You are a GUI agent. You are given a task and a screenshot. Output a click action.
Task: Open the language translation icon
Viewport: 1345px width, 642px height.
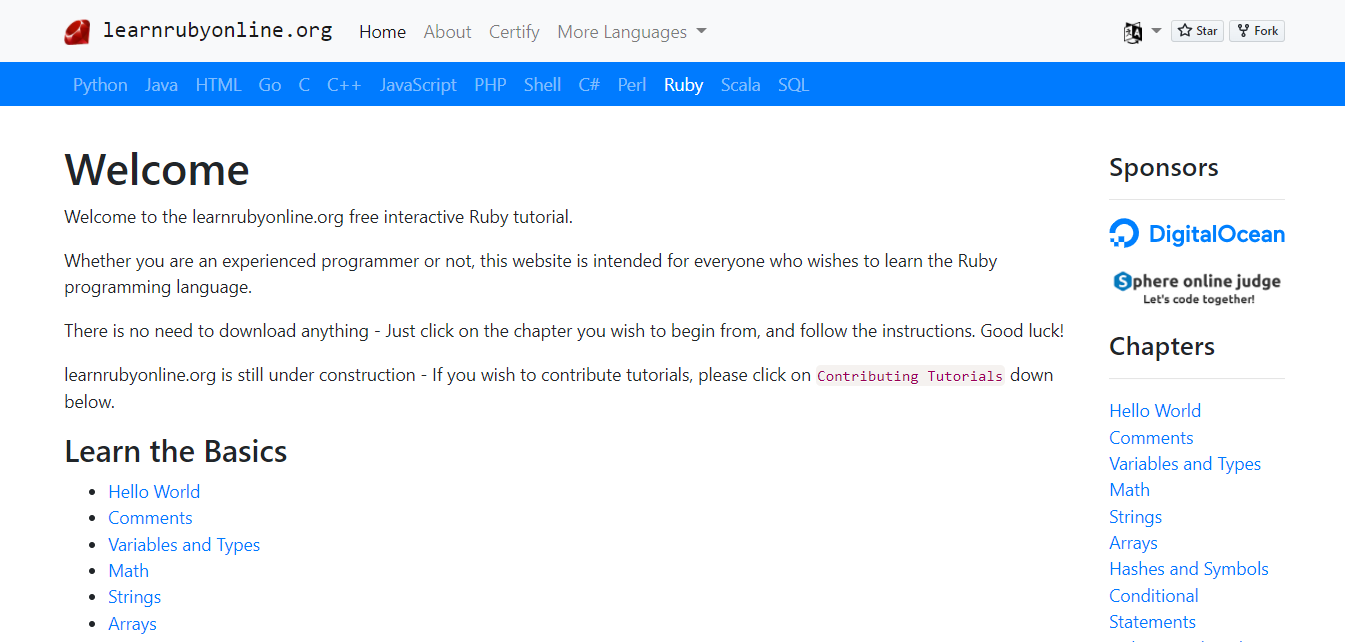1133,31
